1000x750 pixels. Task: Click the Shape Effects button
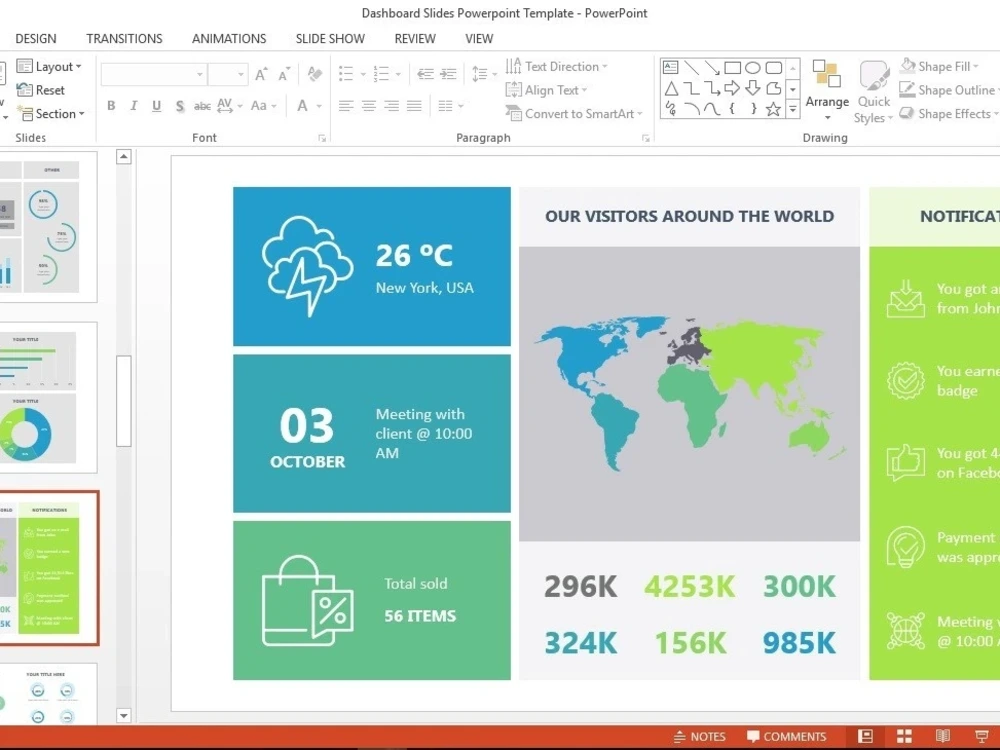[949, 114]
